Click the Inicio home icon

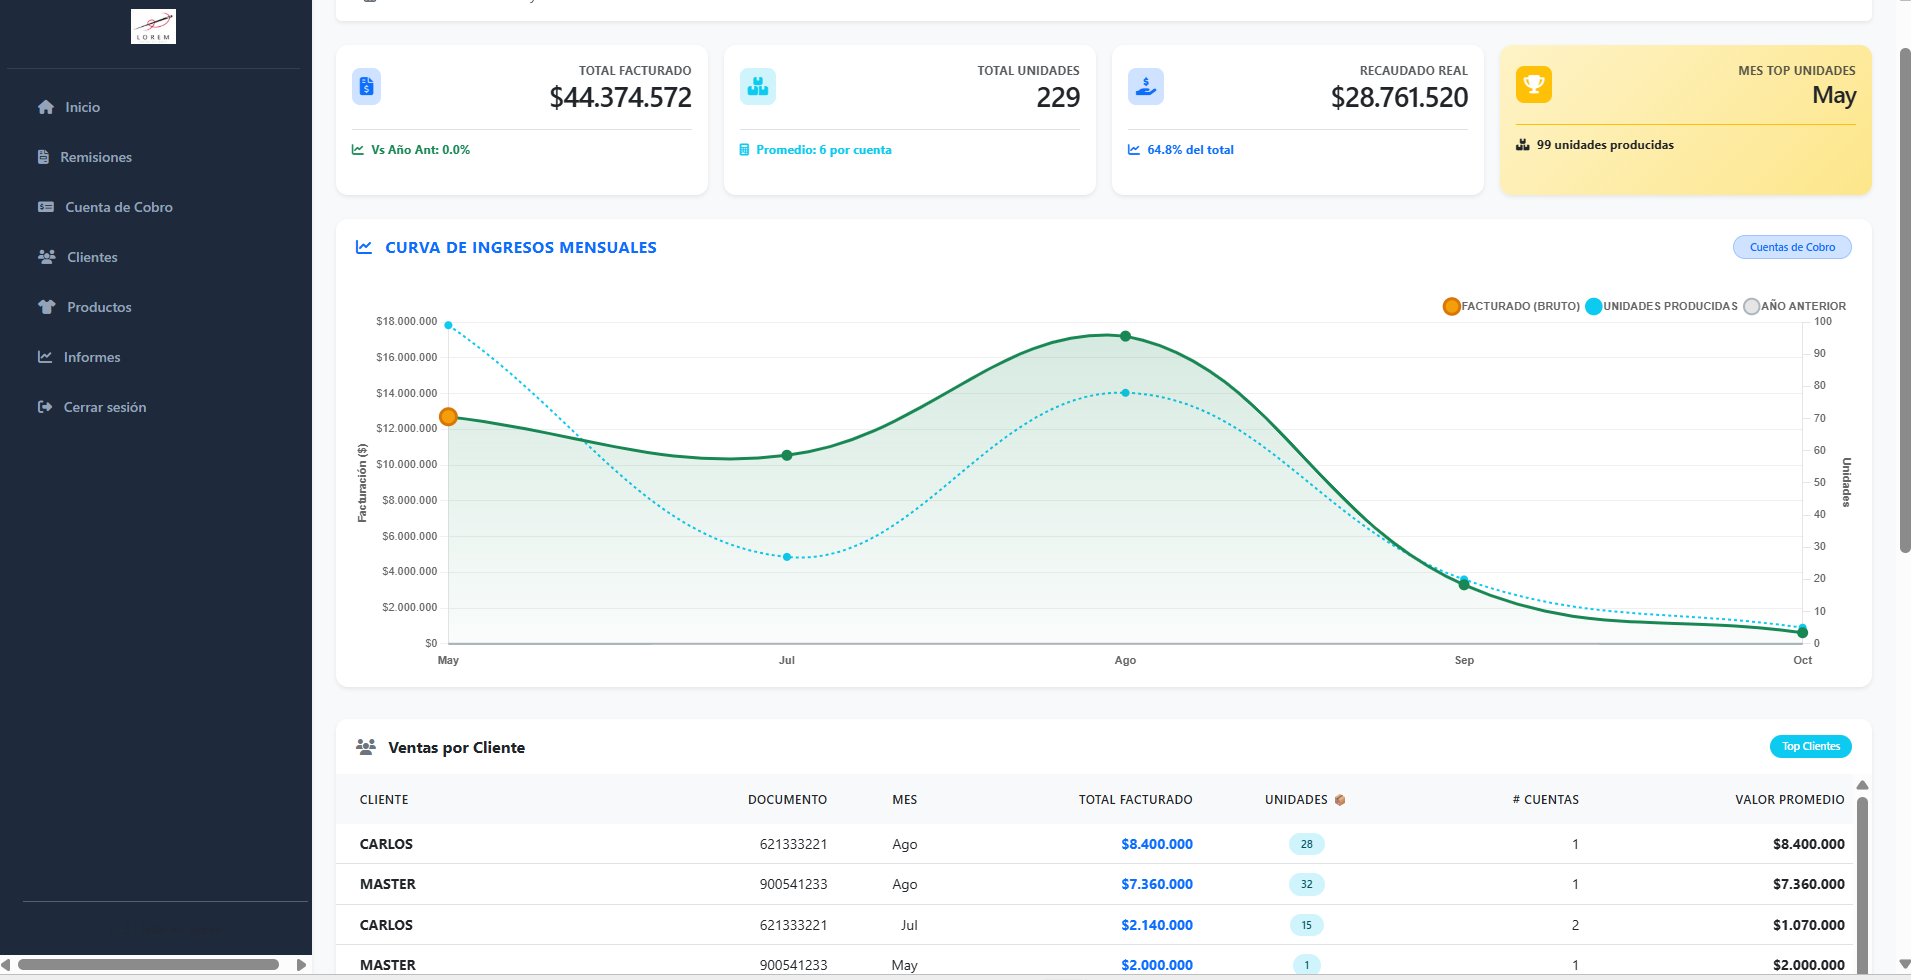point(46,107)
